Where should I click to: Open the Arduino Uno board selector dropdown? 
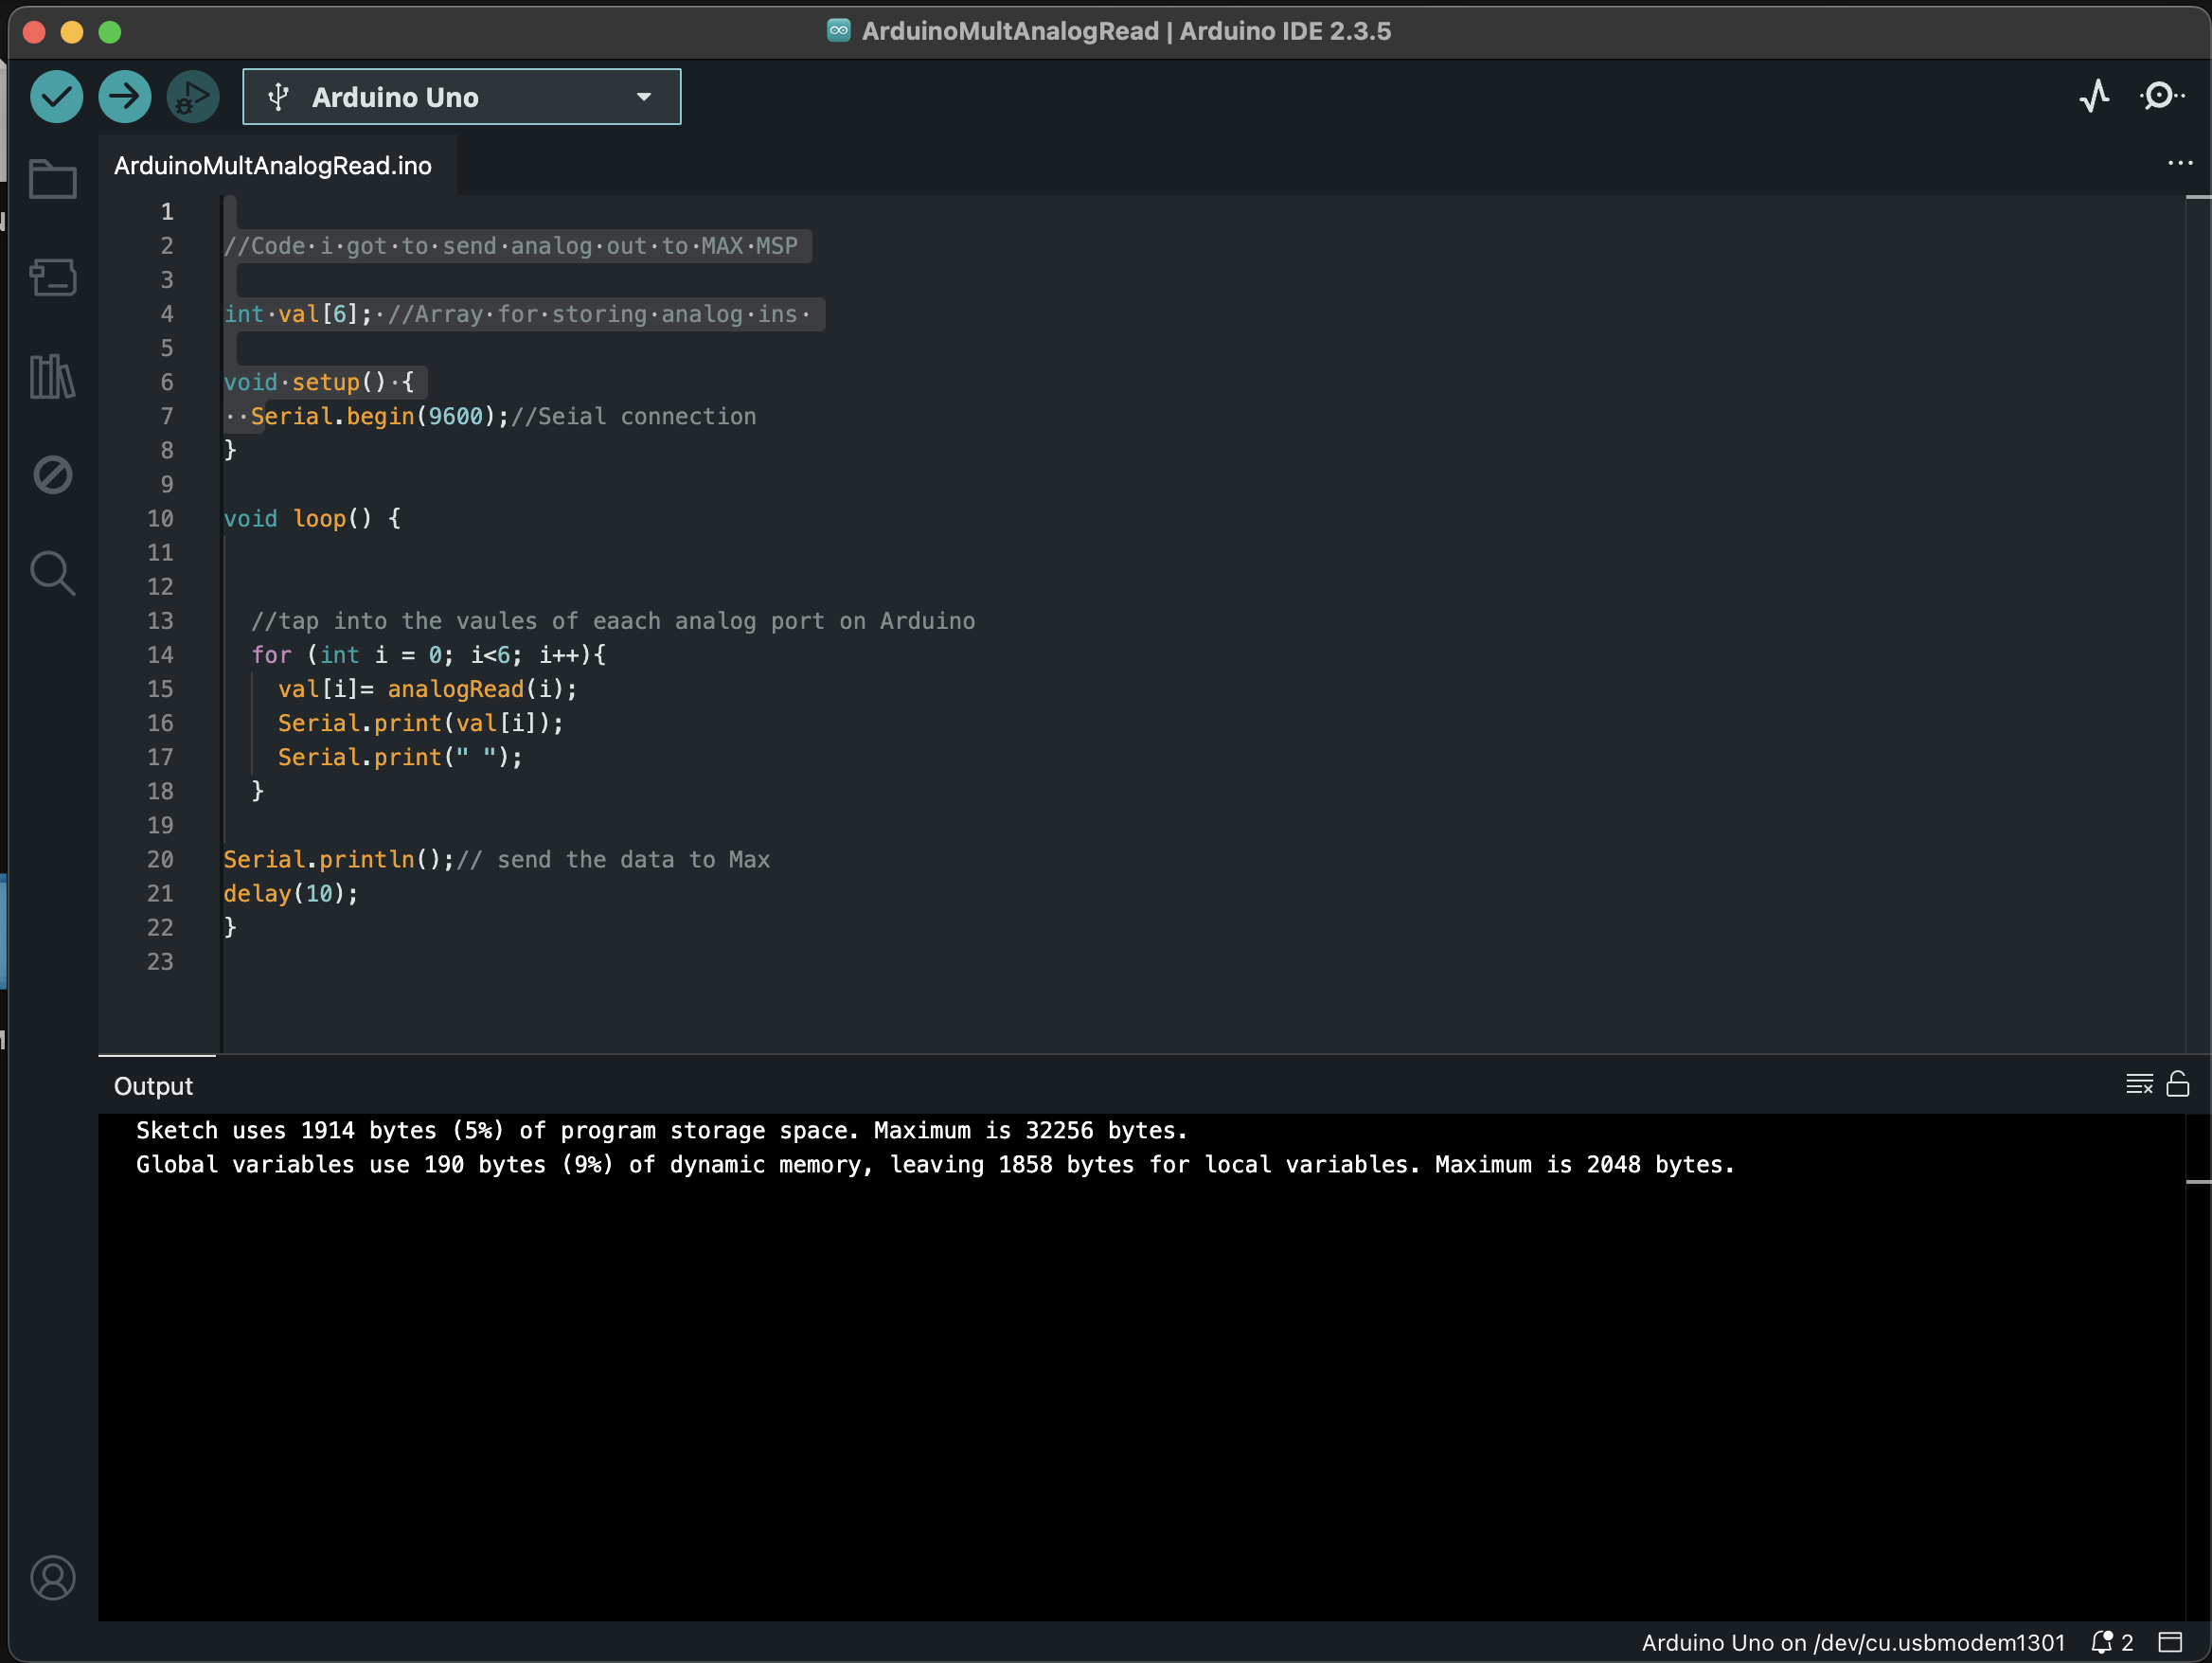tap(461, 97)
